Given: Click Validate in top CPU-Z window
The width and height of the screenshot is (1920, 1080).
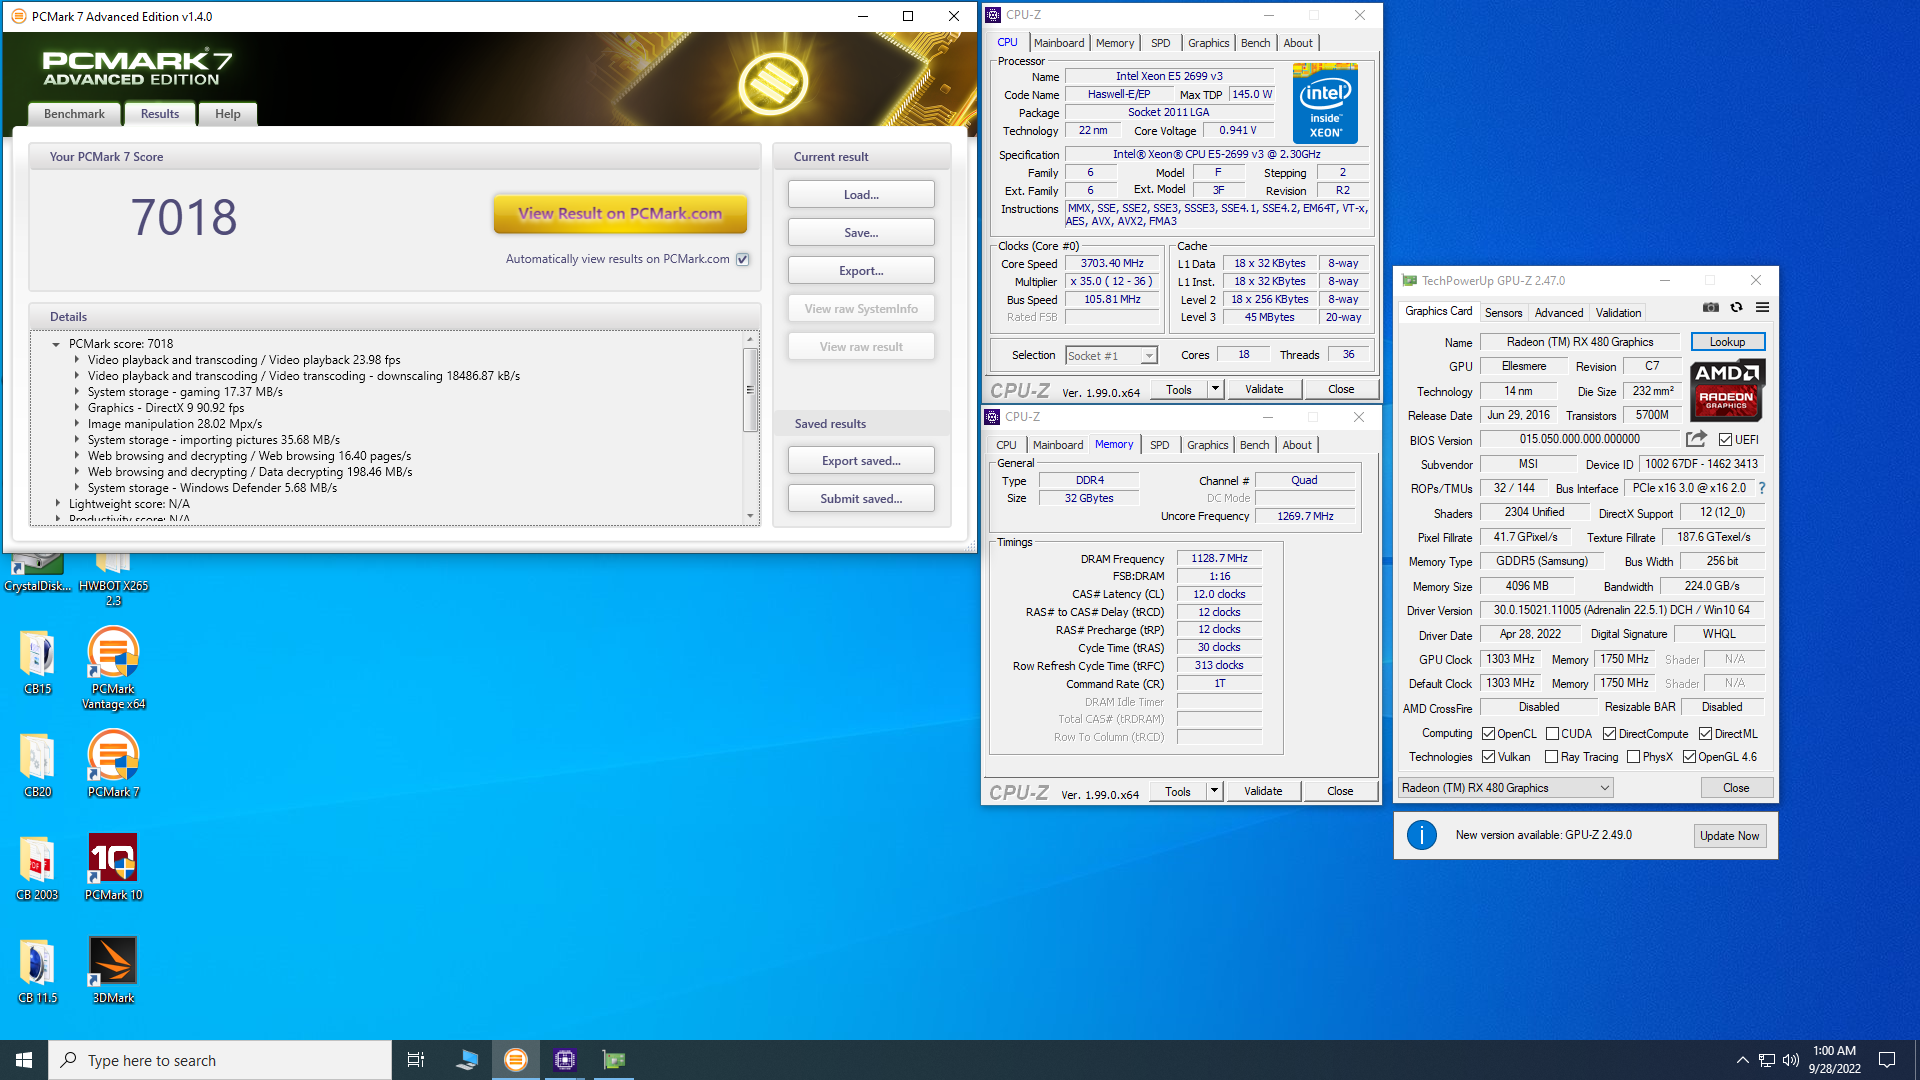Looking at the screenshot, I should coord(1264,389).
